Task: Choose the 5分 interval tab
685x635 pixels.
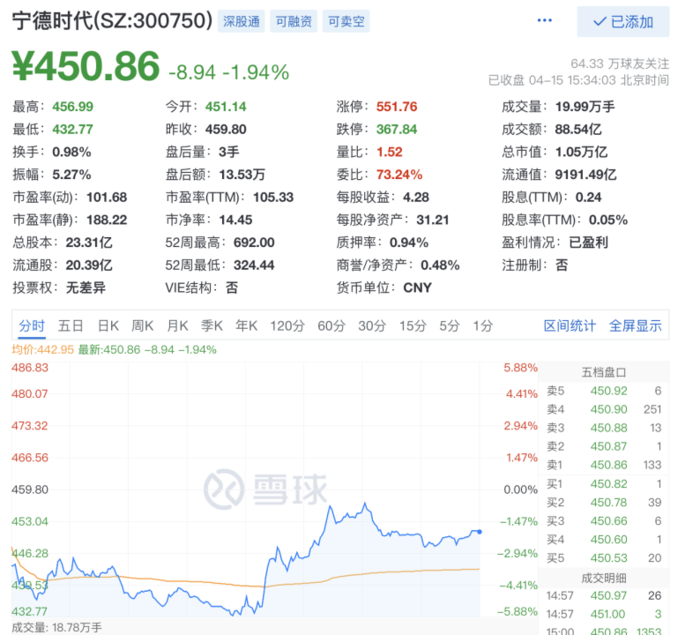Action: (x=450, y=326)
